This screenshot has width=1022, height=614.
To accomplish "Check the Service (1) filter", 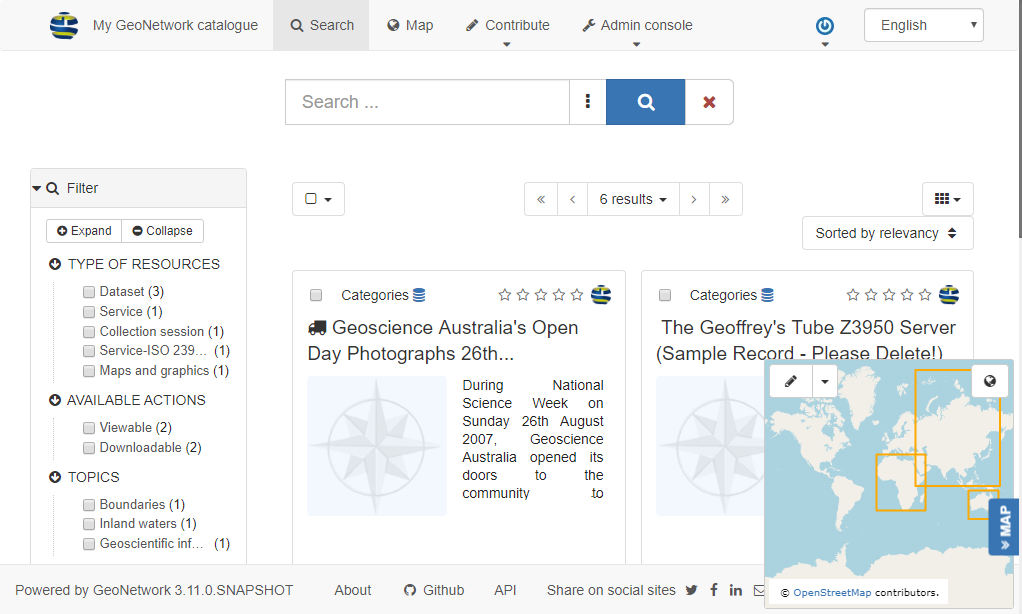I will [89, 312].
